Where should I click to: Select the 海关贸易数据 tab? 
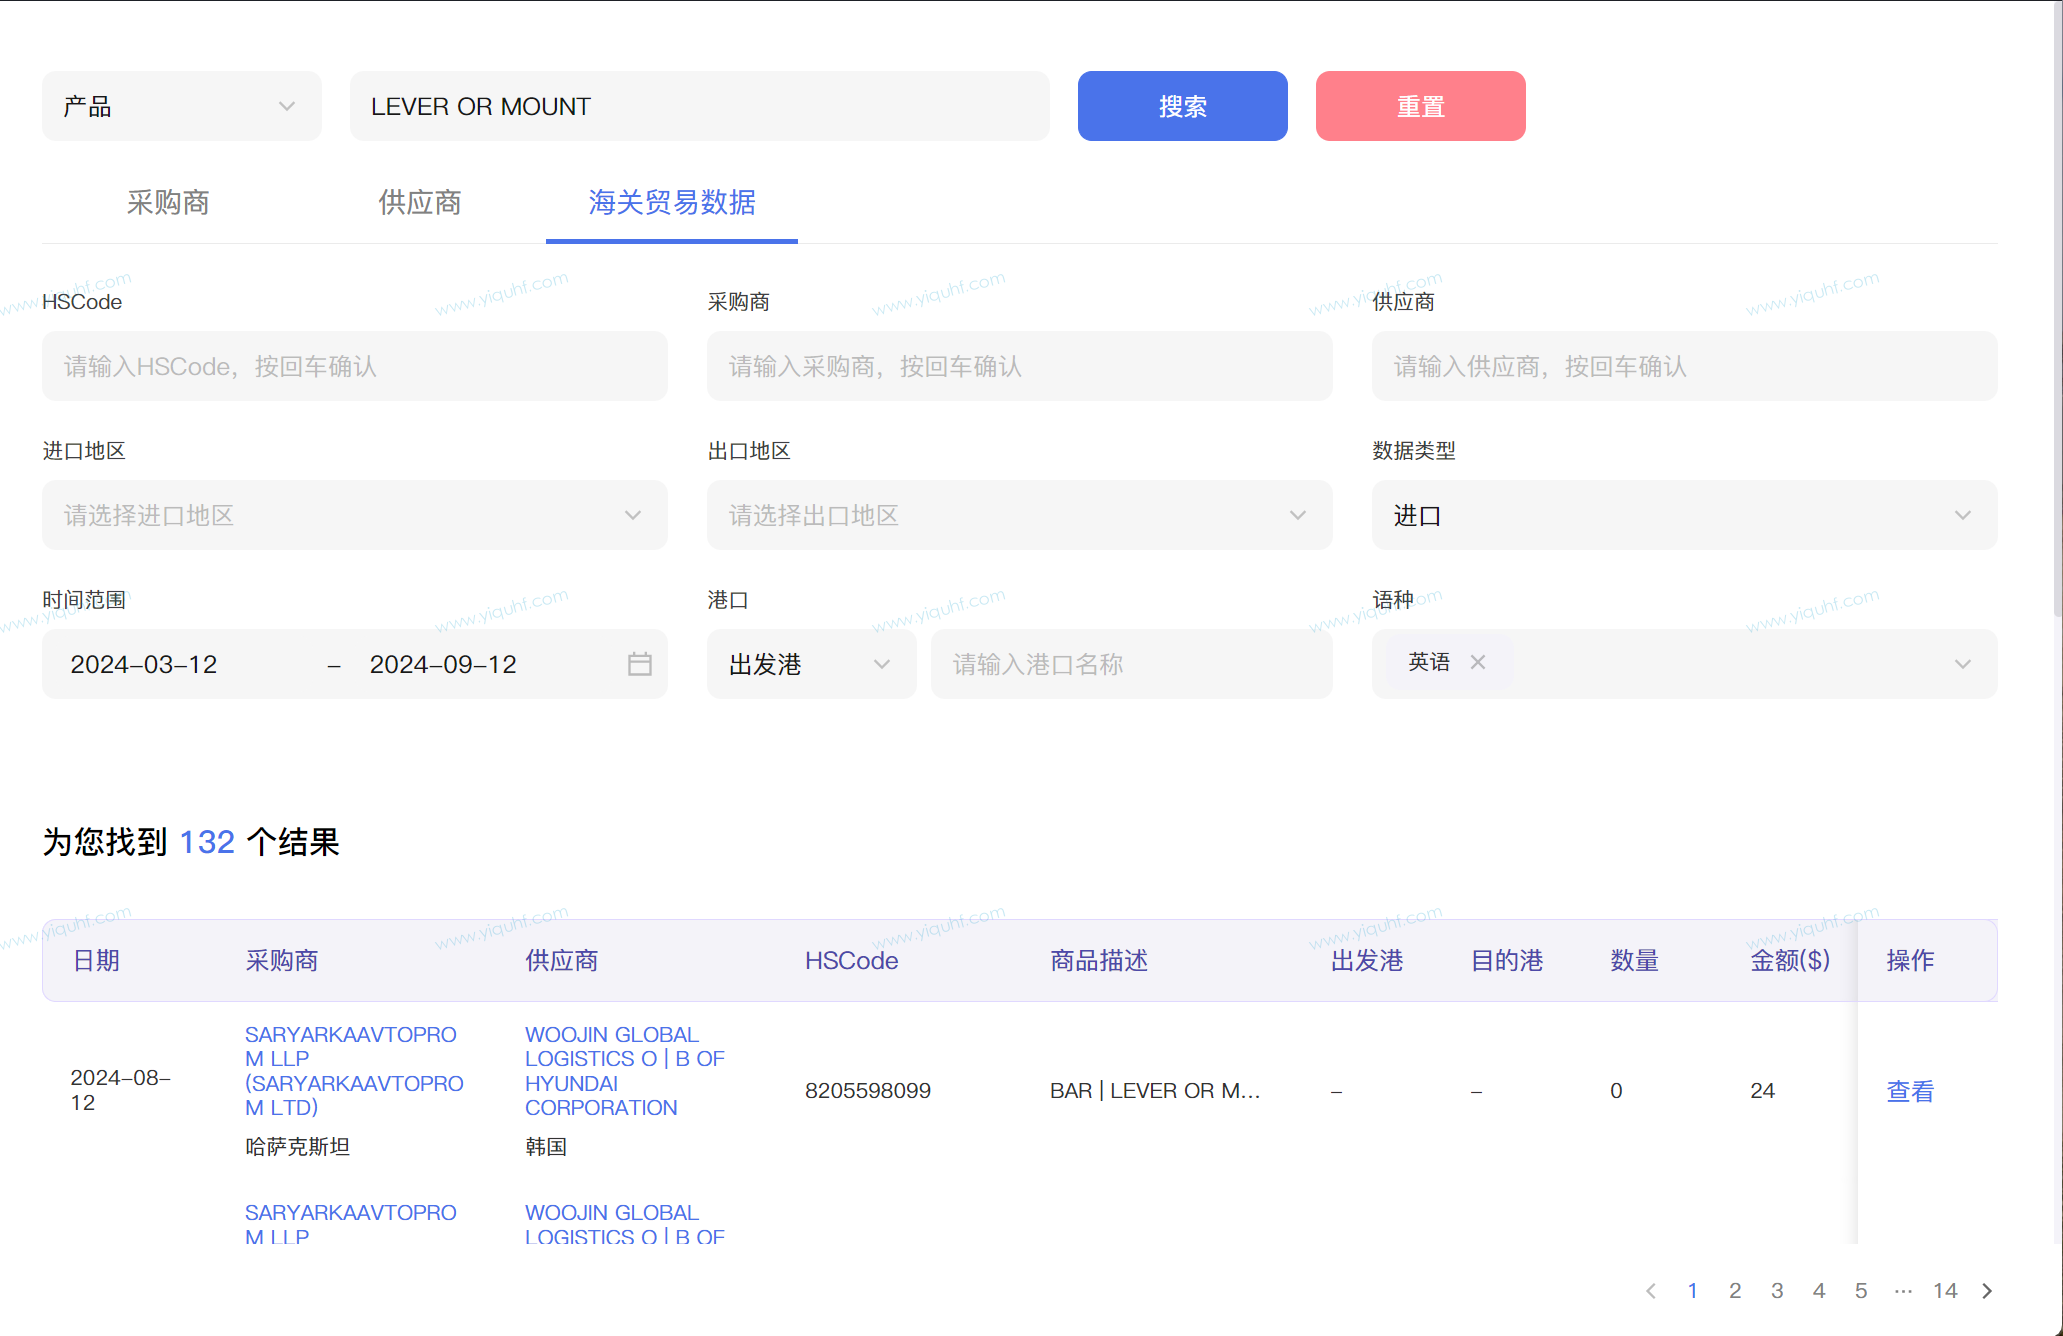(x=672, y=203)
